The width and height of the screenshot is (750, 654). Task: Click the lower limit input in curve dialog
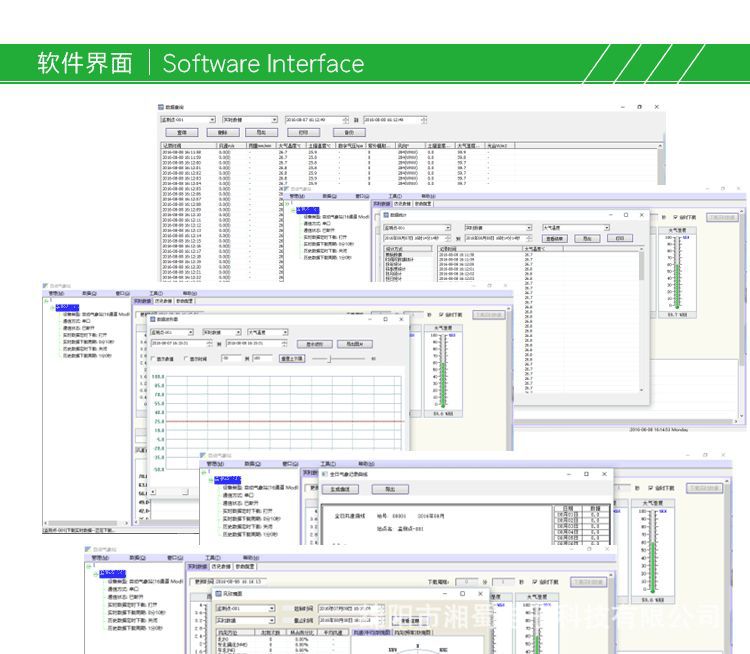[232, 358]
